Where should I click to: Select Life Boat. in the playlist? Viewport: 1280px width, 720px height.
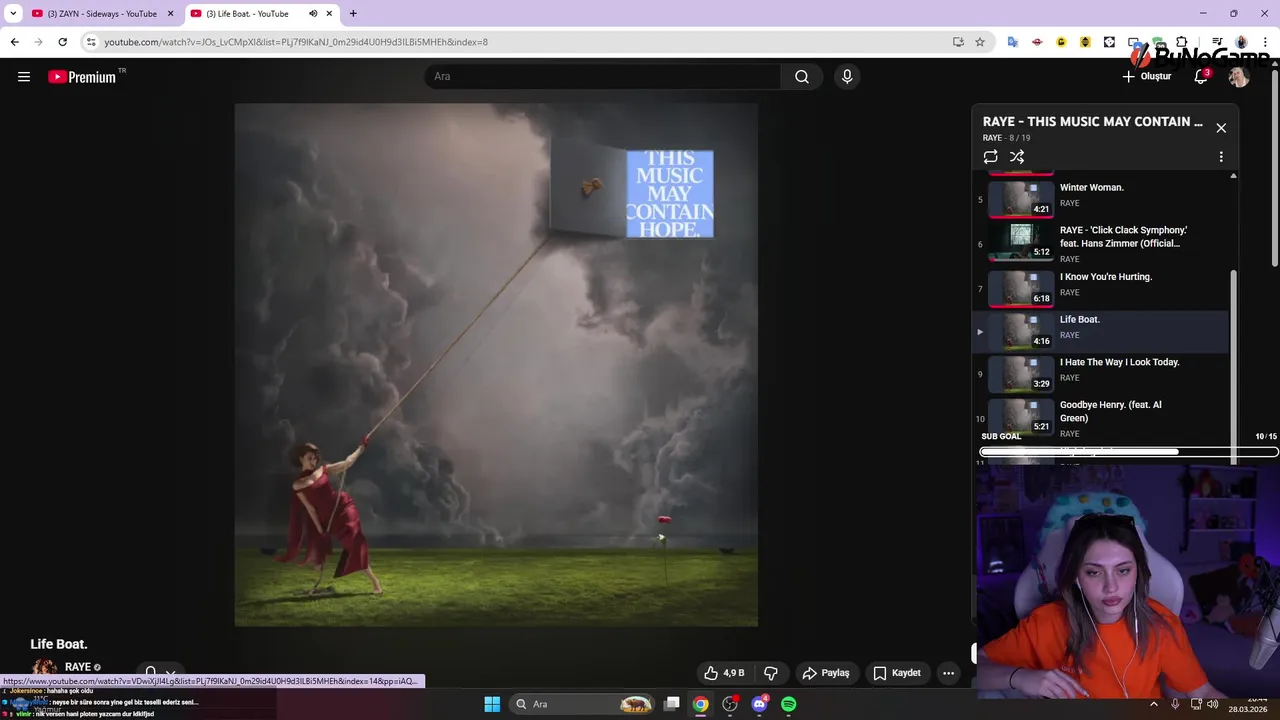tap(1100, 330)
